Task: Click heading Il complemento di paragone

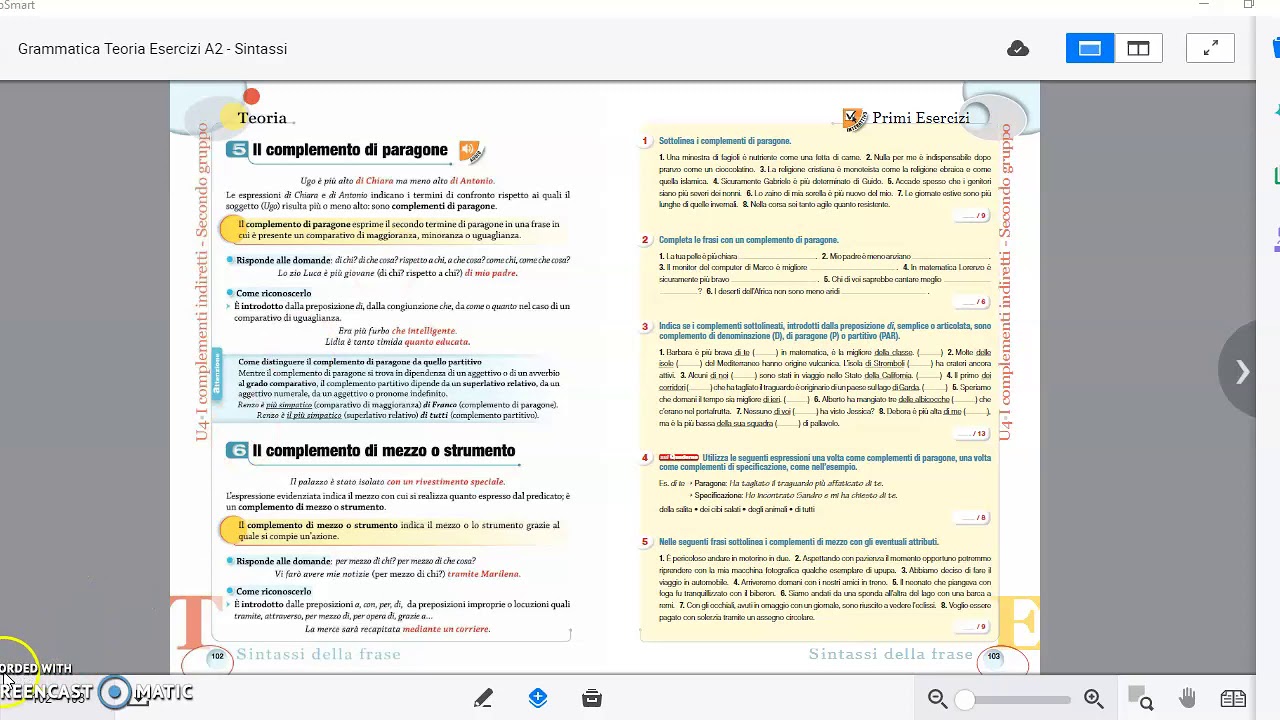Action: [x=350, y=150]
